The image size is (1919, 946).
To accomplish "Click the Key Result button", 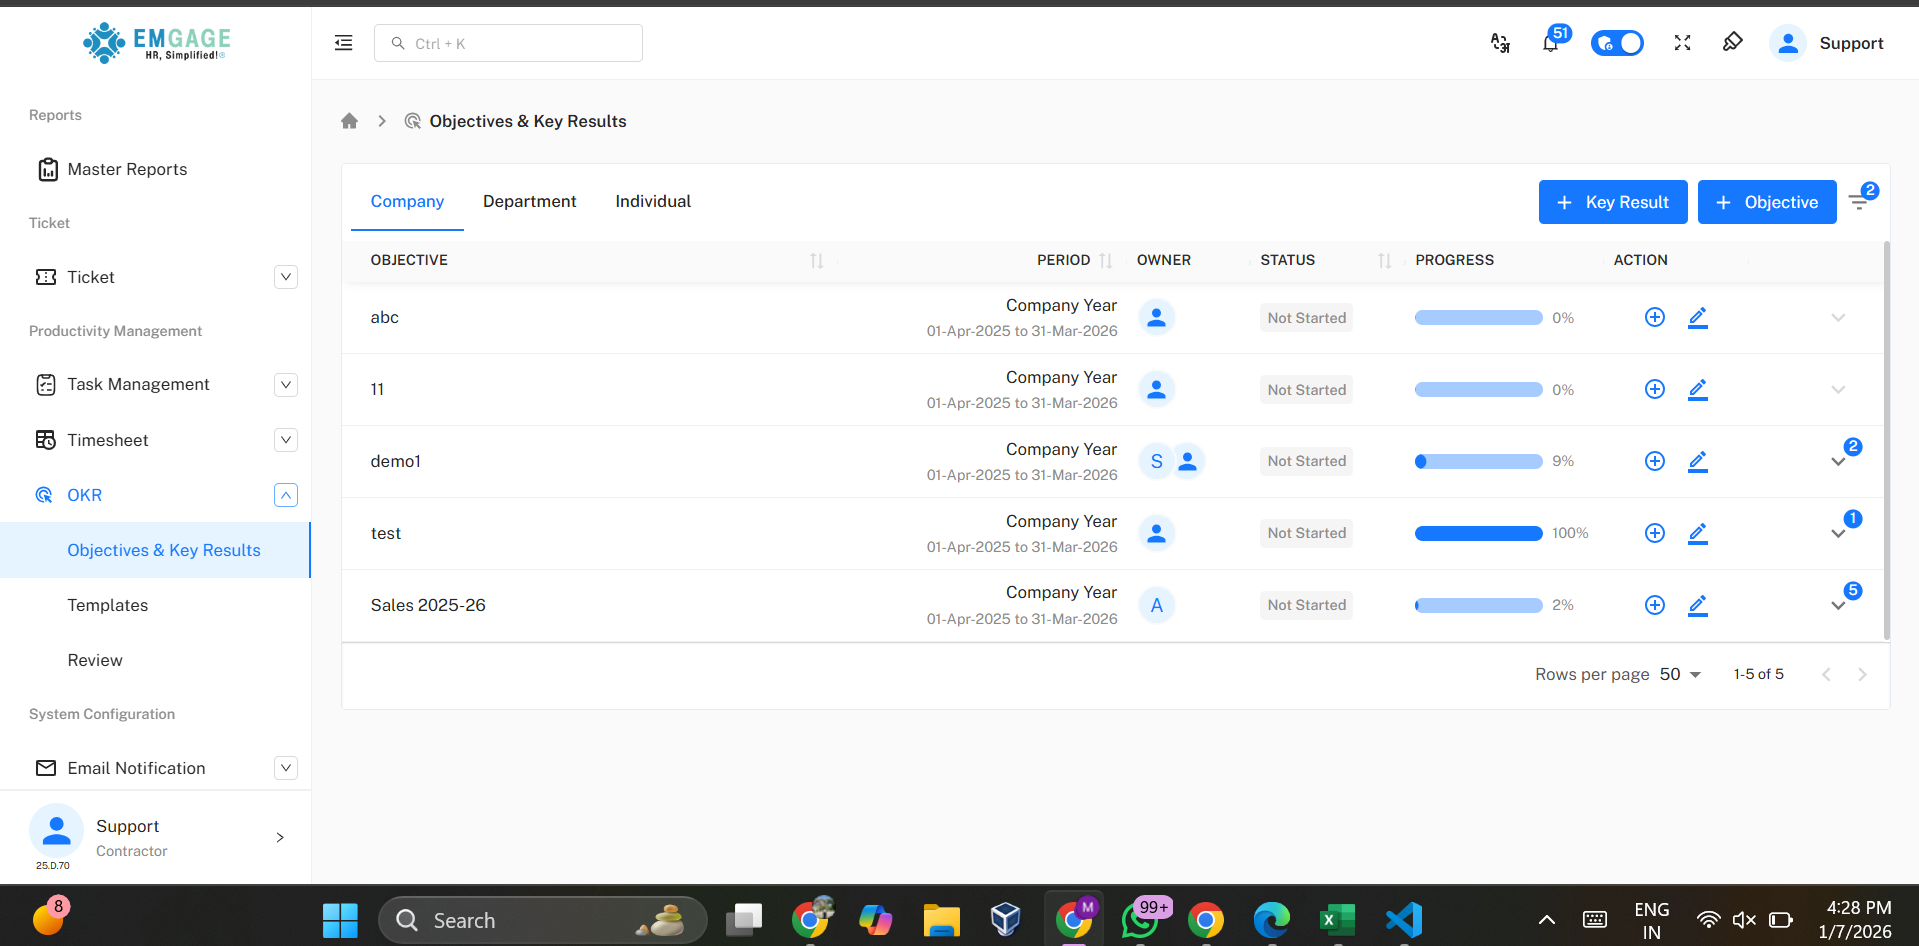I will coord(1612,202).
